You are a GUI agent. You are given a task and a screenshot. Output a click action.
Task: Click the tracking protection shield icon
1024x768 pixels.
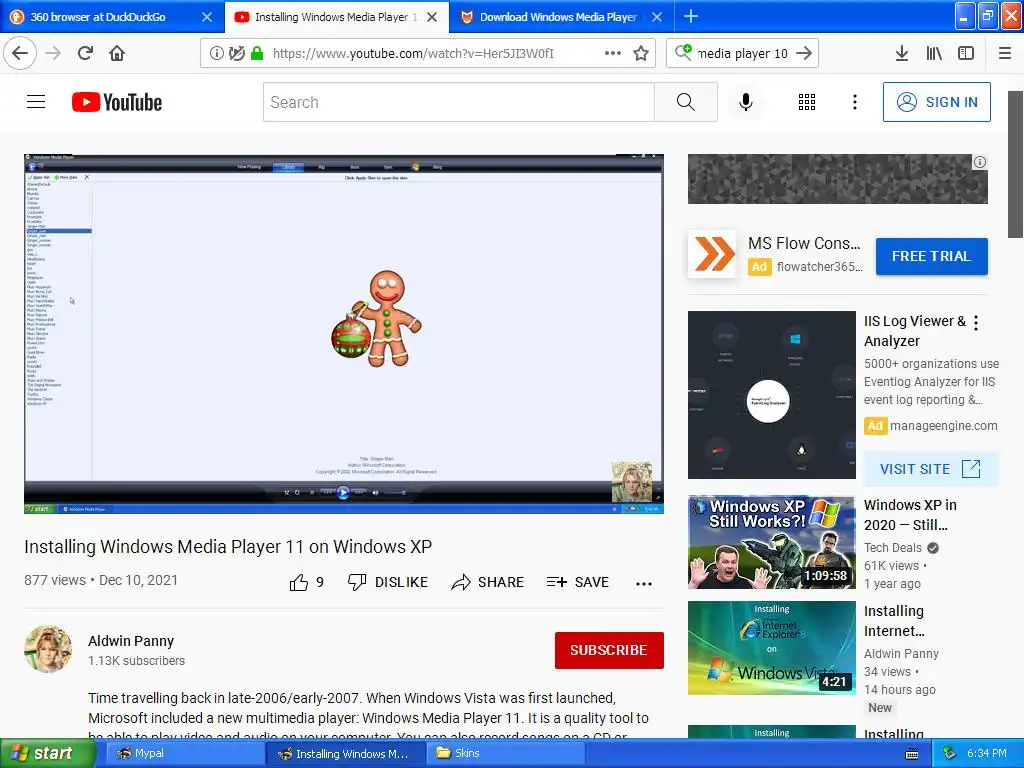click(236, 53)
